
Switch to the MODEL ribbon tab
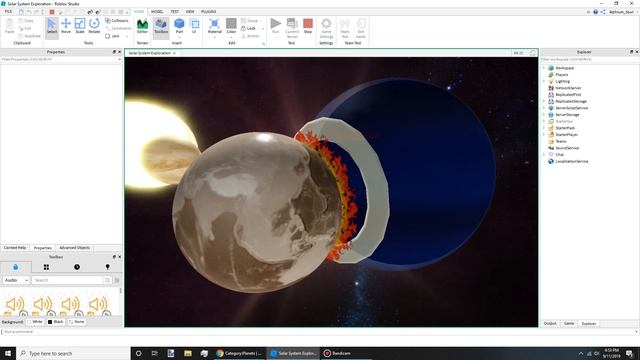pos(157,11)
